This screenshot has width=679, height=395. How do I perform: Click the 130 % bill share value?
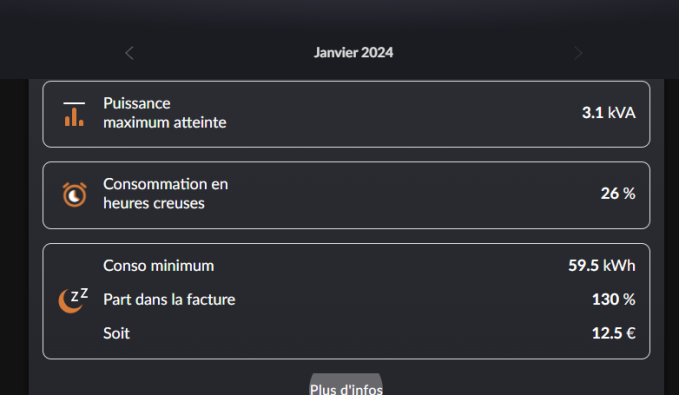[x=614, y=299]
